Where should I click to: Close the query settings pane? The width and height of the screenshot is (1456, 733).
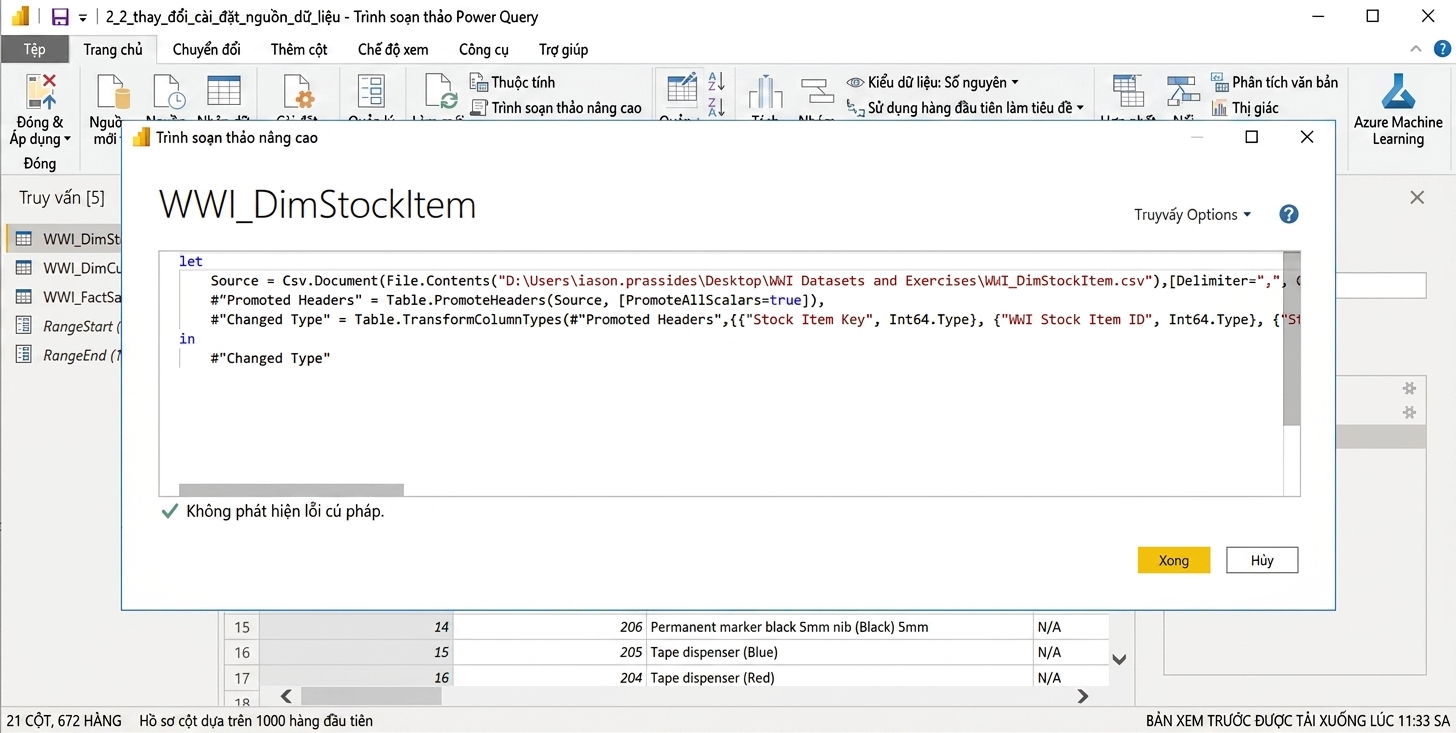tap(1417, 198)
